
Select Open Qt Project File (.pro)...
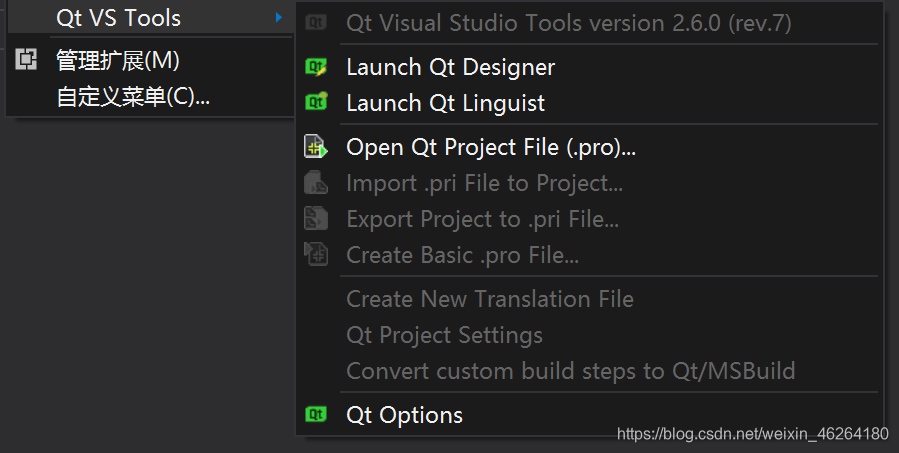click(x=491, y=147)
